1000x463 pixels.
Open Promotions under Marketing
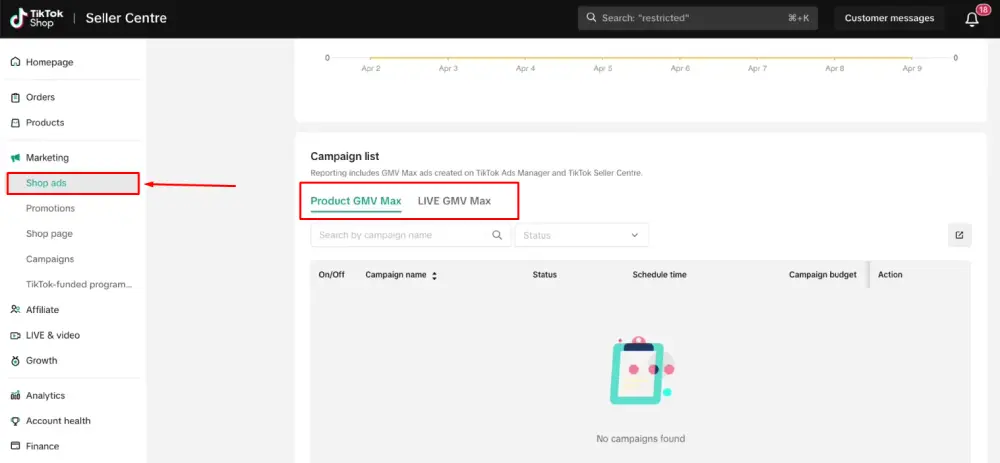[x=50, y=209]
